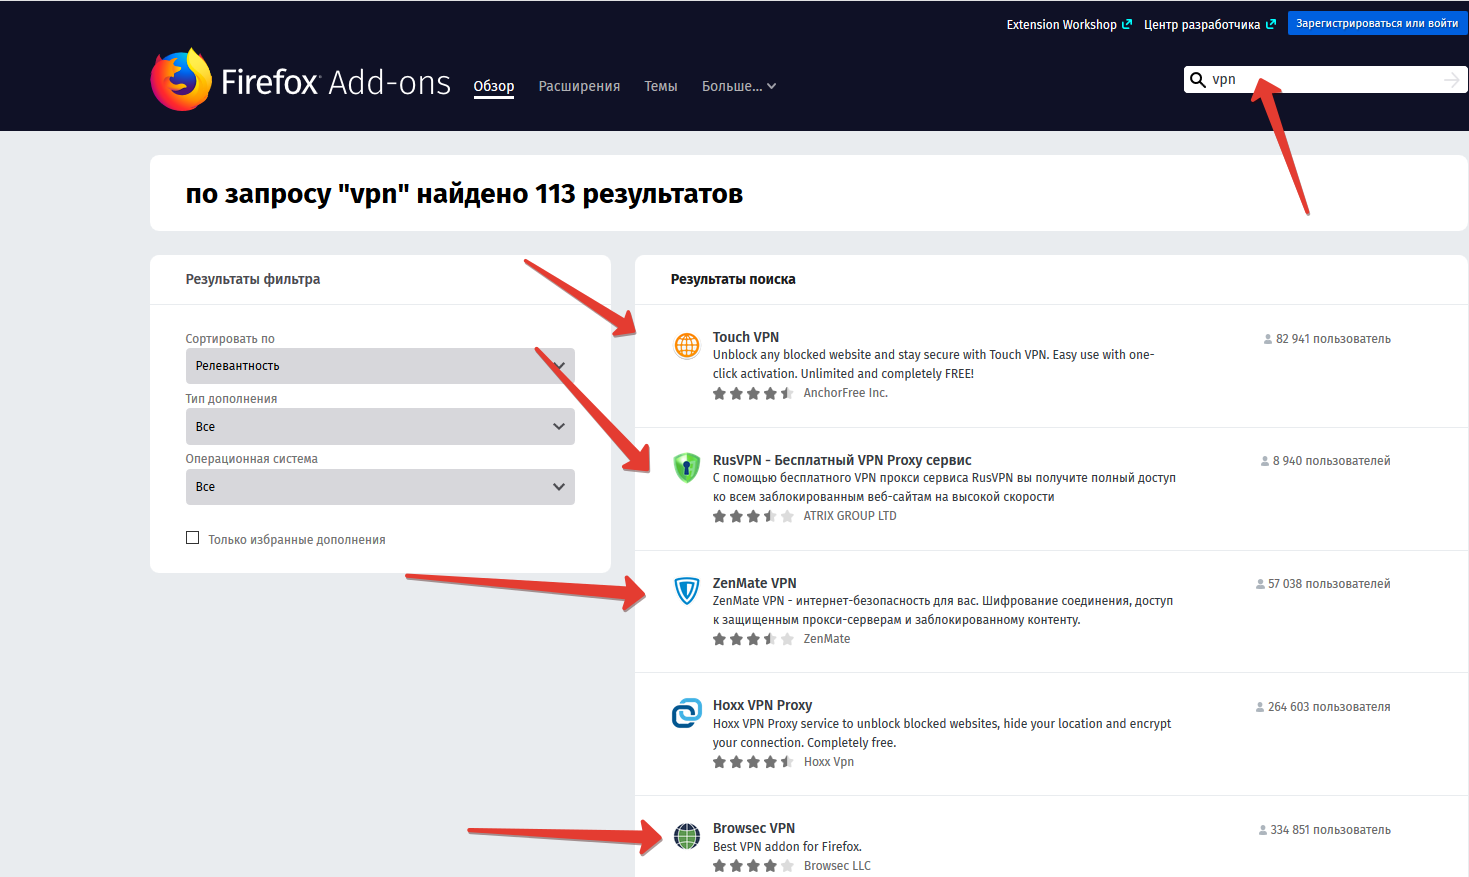Click user count icon for Hoxx VPN Proxy
1469x877 pixels.
(1260, 707)
